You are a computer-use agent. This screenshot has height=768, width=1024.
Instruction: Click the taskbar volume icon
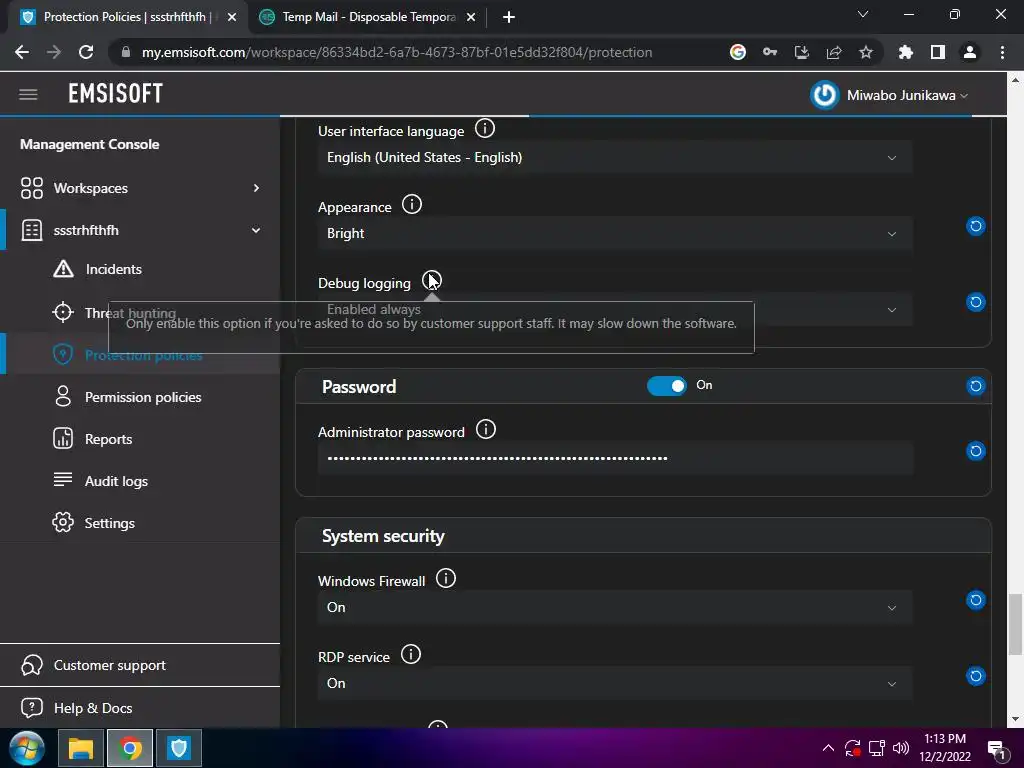(x=901, y=748)
